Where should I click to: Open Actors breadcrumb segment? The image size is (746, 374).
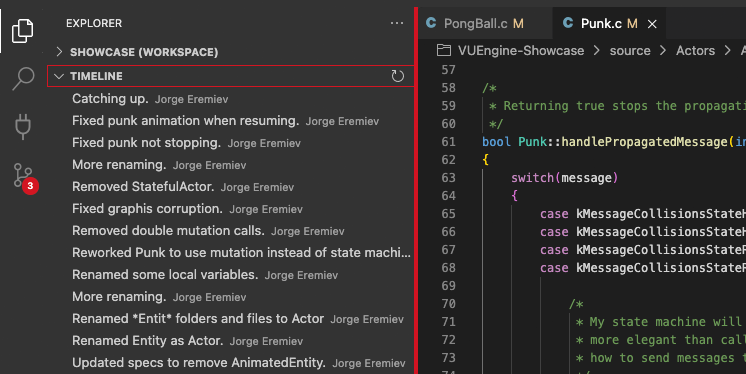pos(695,50)
